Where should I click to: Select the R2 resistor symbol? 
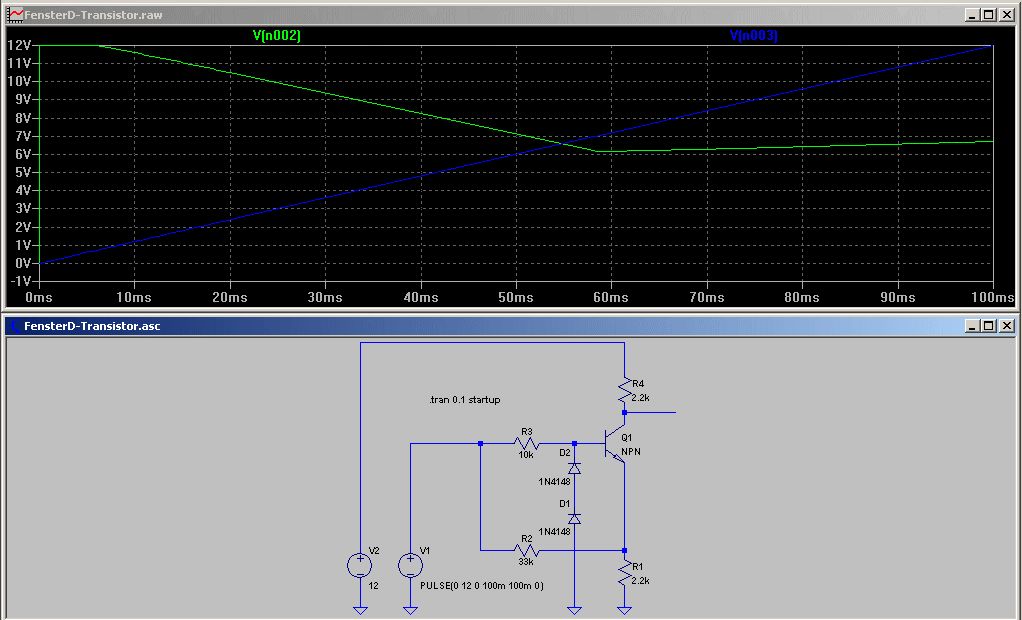(x=527, y=551)
